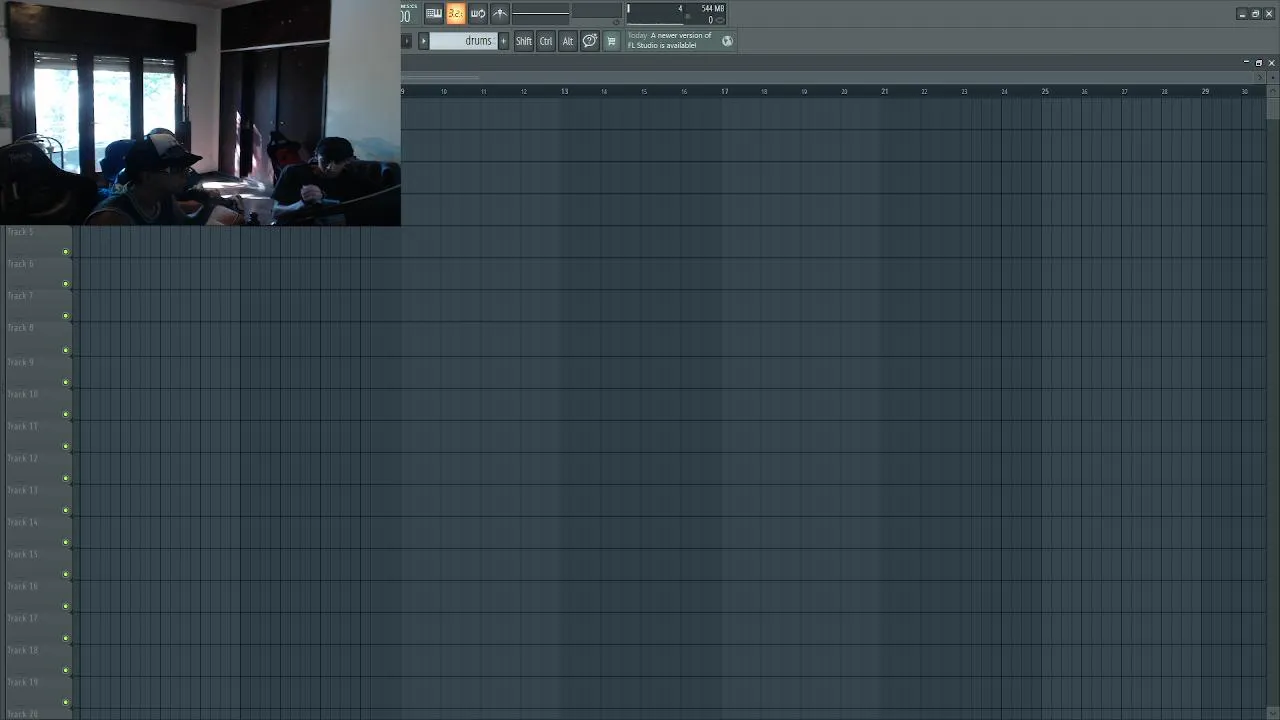
Task: Toggle the 3.2.1 countdown before recording
Action: tap(456, 13)
